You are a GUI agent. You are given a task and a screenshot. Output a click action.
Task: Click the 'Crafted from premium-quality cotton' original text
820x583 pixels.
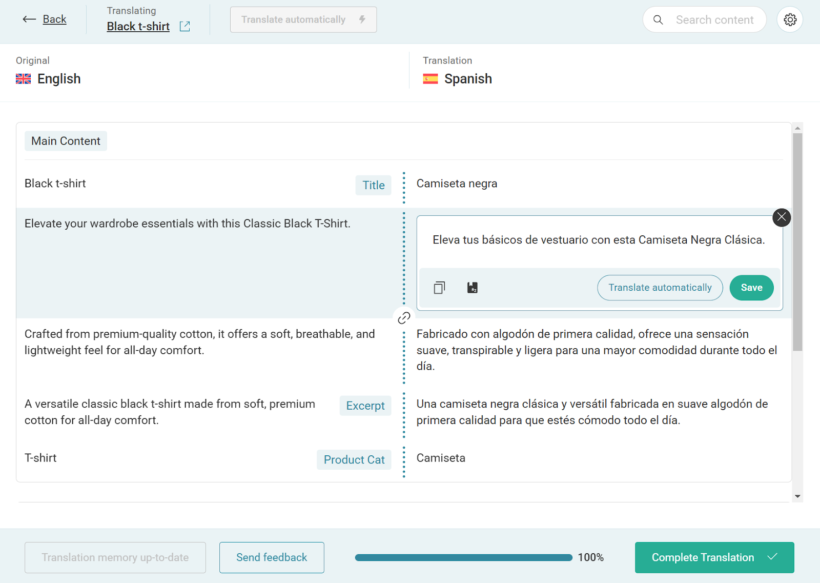pos(200,342)
